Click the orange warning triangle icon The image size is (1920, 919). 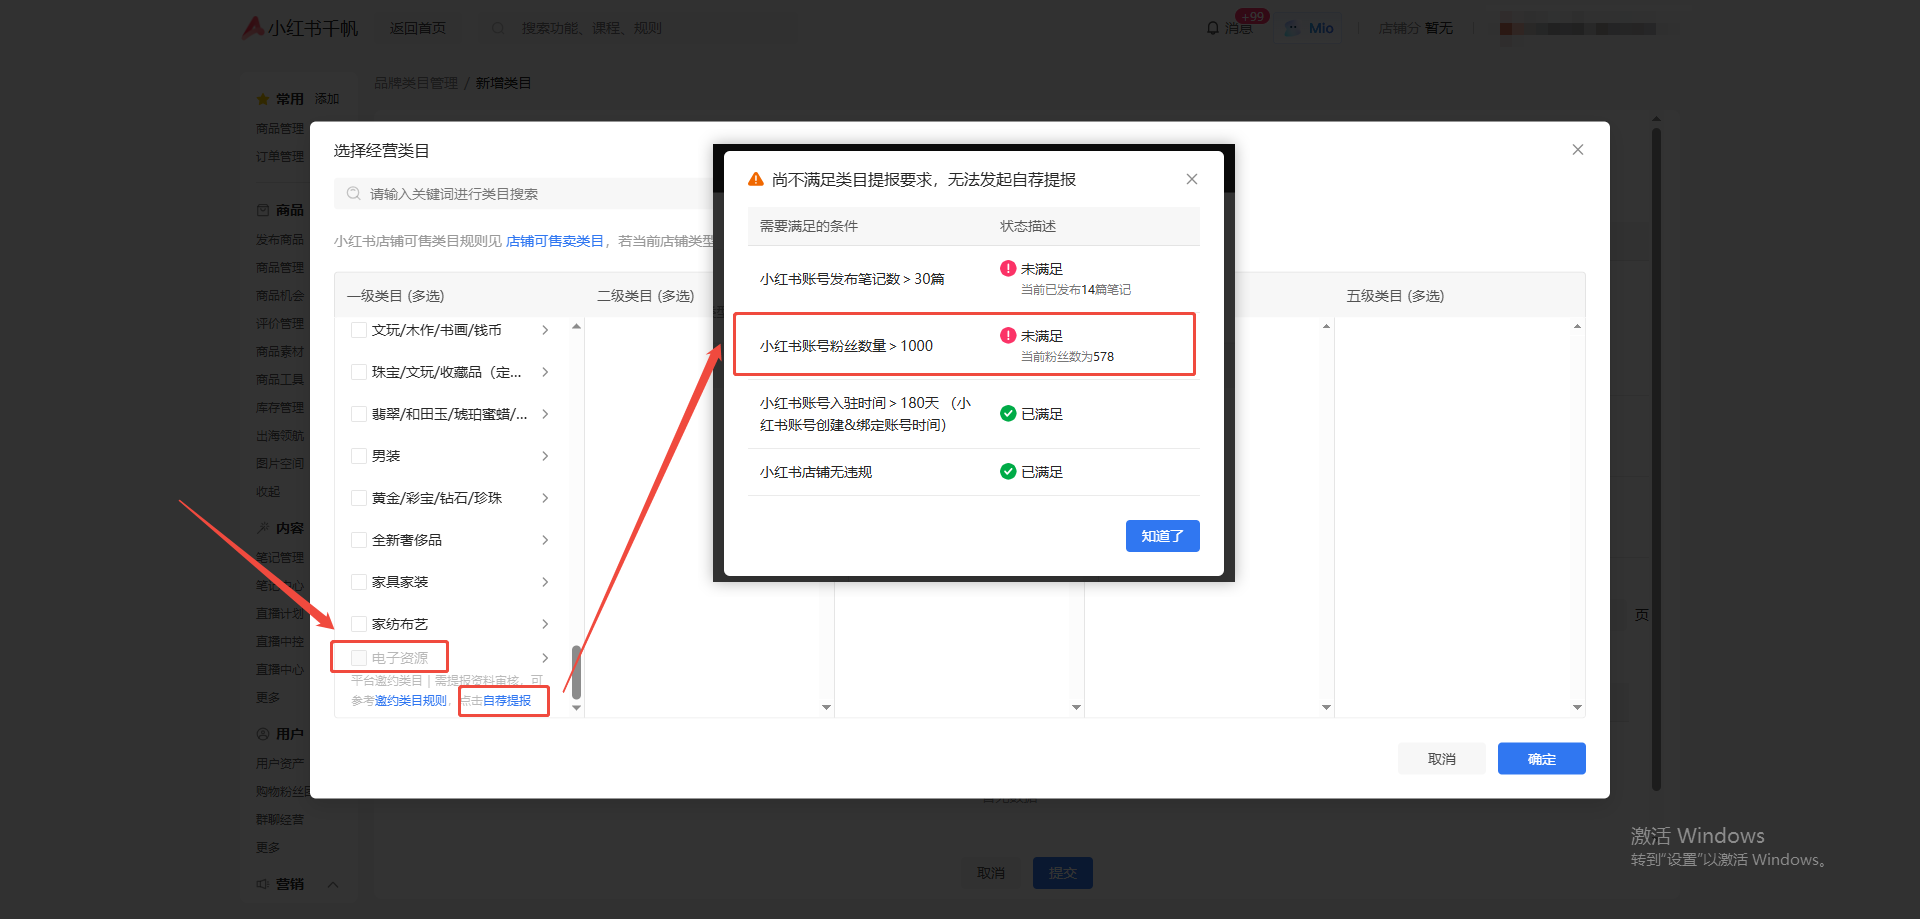[x=756, y=179]
